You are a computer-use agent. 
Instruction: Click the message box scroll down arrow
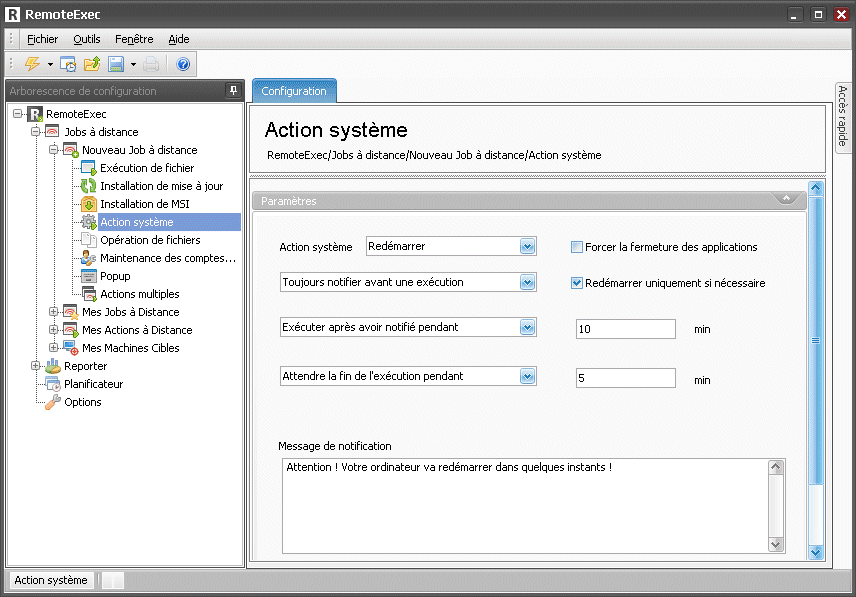coord(776,545)
